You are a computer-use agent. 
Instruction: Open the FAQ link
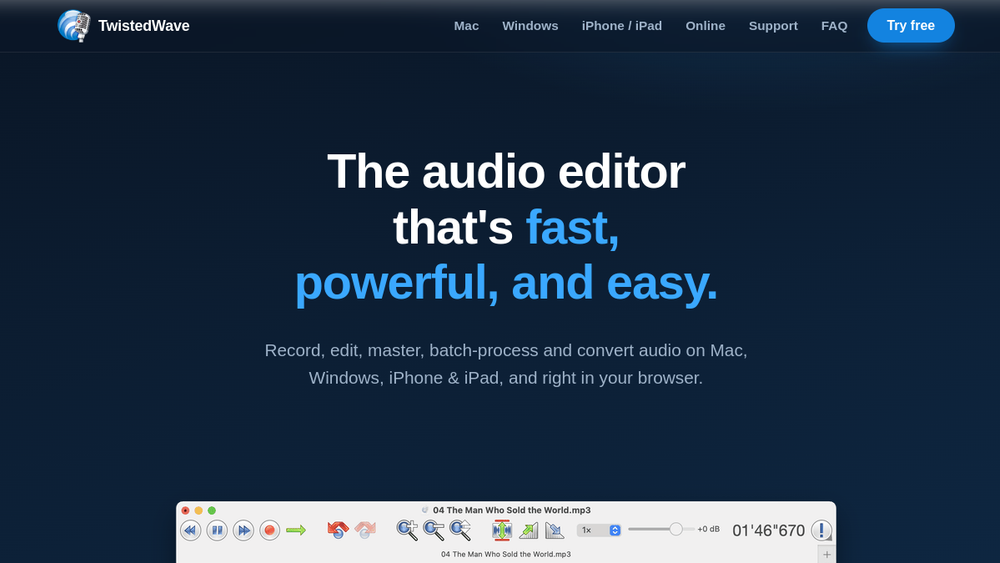(x=834, y=26)
